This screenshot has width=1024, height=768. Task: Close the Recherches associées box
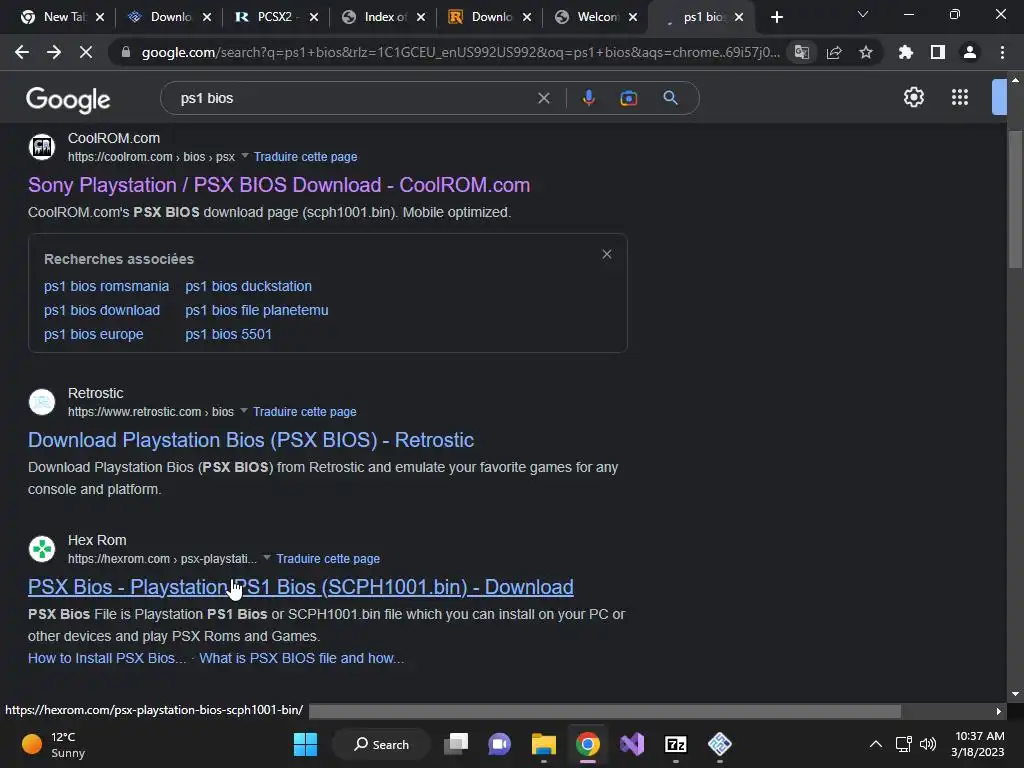click(x=607, y=254)
